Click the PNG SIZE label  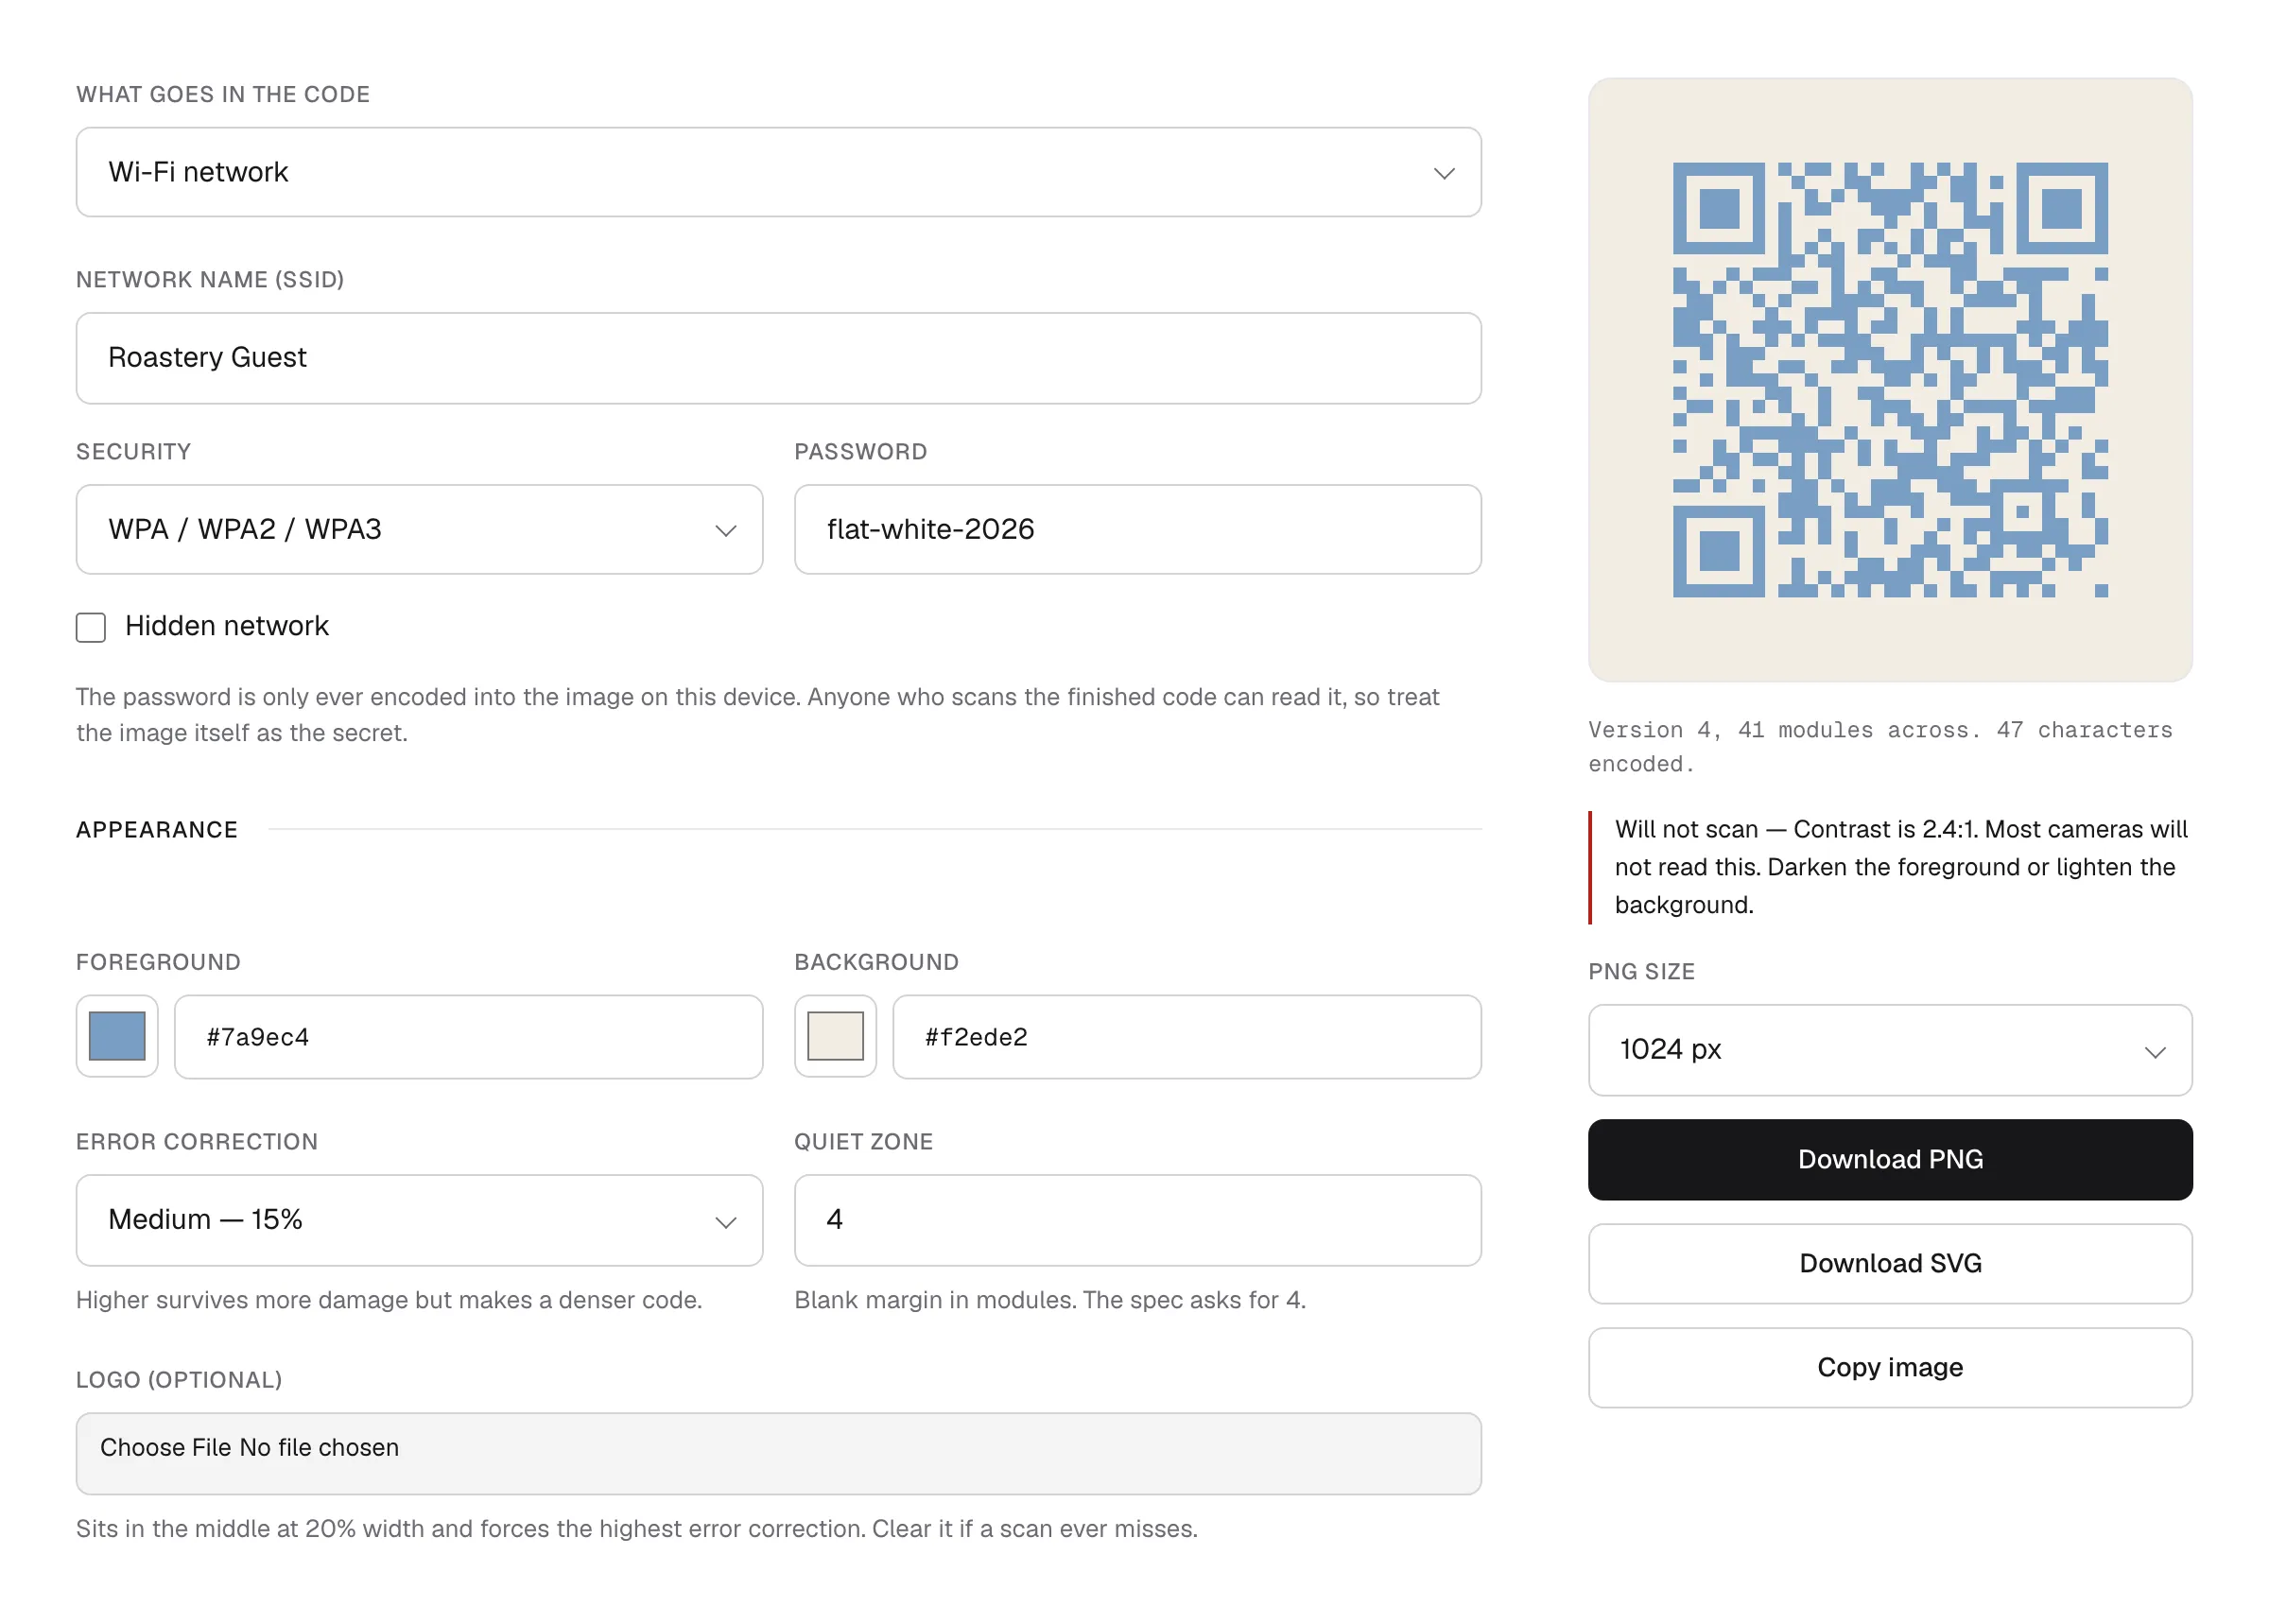(x=1641, y=972)
